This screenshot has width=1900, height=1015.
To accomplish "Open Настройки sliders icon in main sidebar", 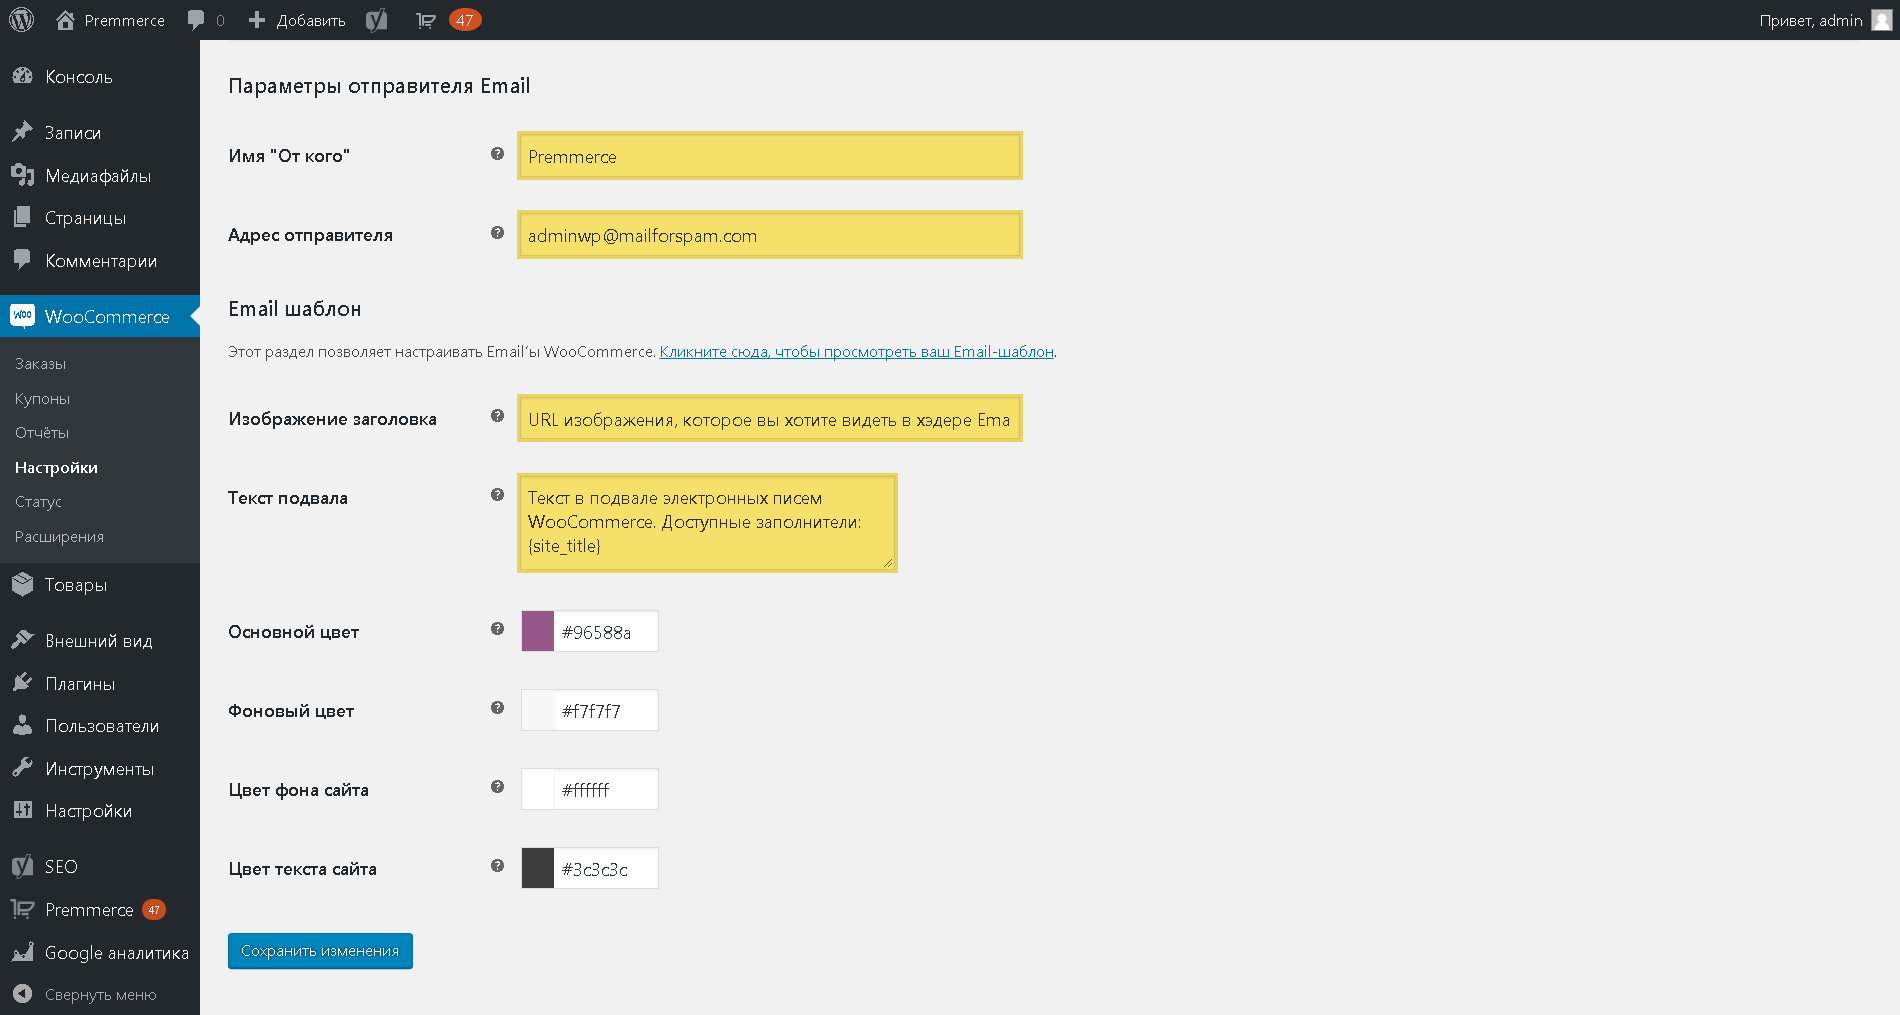I will click(x=22, y=810).
